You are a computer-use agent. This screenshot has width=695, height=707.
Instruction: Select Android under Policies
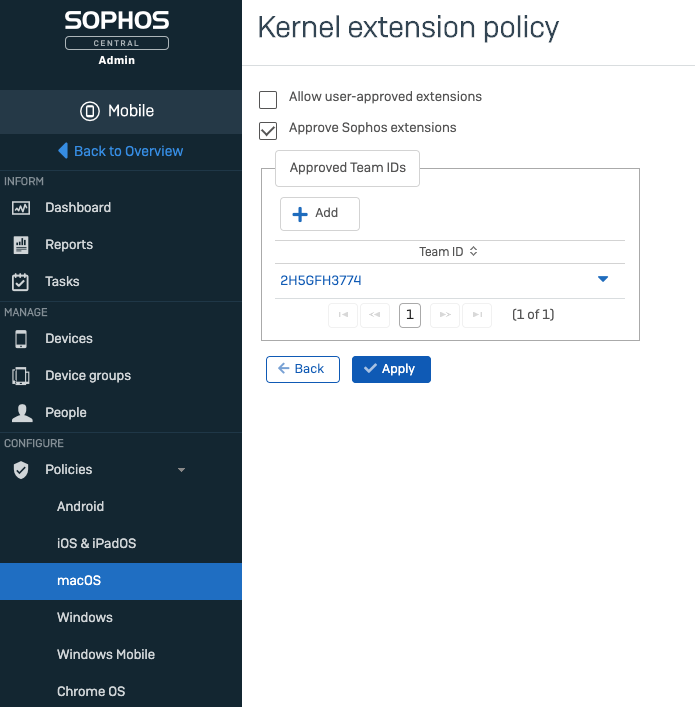[80, 507]
